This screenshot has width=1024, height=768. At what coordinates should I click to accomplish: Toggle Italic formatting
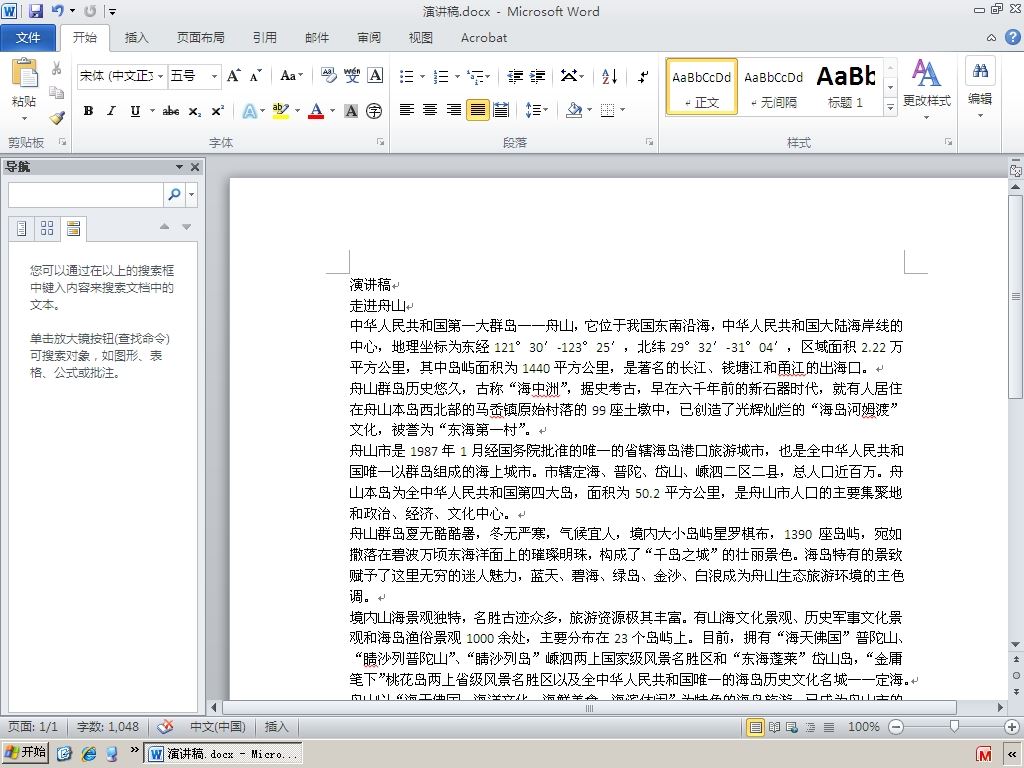[x=112, y=111]
